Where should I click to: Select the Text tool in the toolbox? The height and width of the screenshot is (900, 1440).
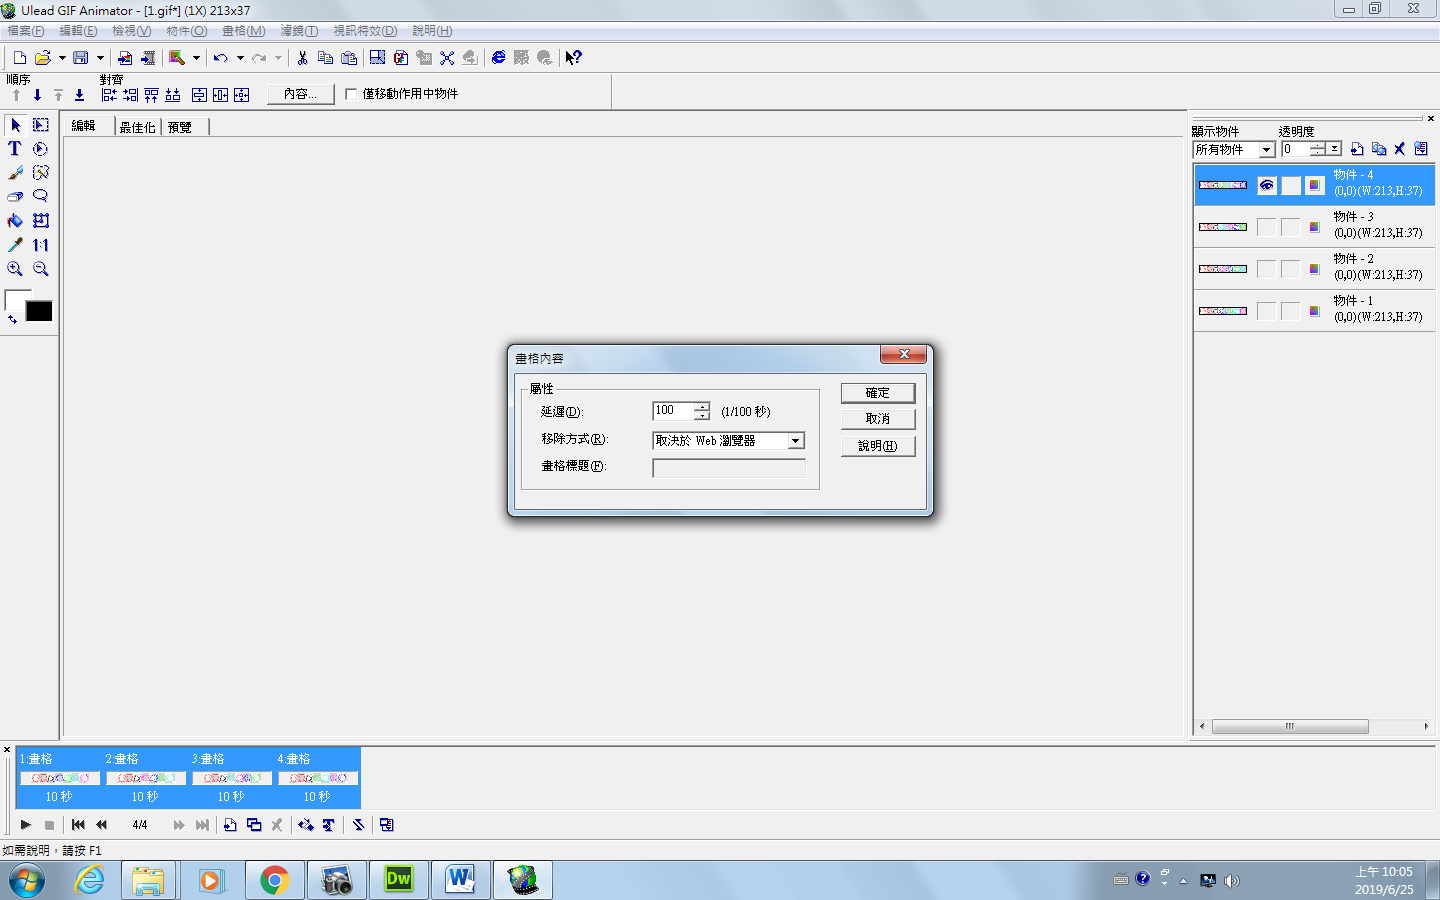(15, 149)
